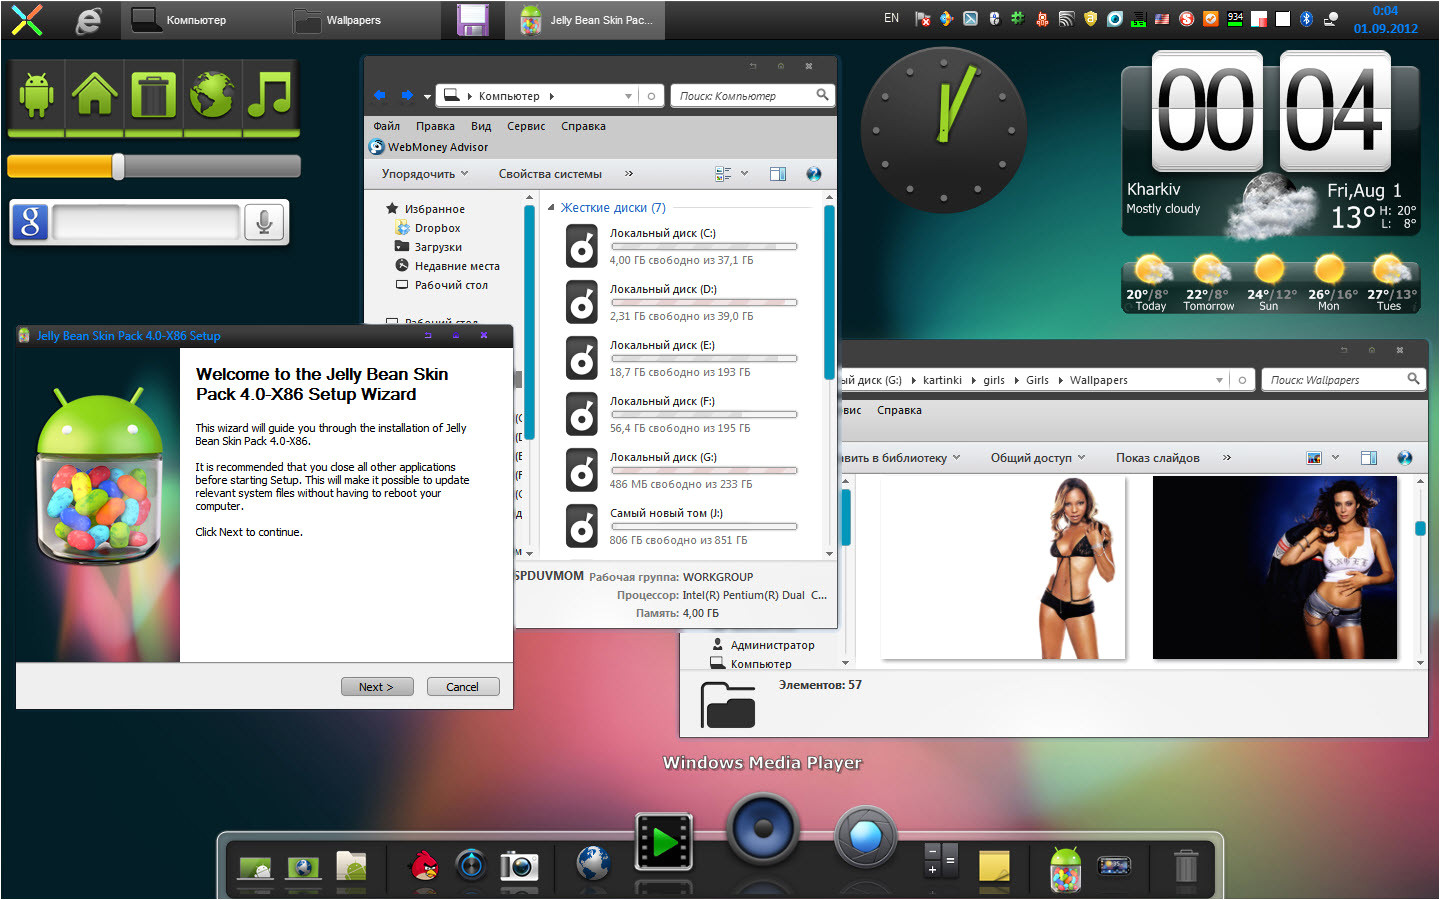Select Самый новый том (J:) drive

[x=682, y=526]
